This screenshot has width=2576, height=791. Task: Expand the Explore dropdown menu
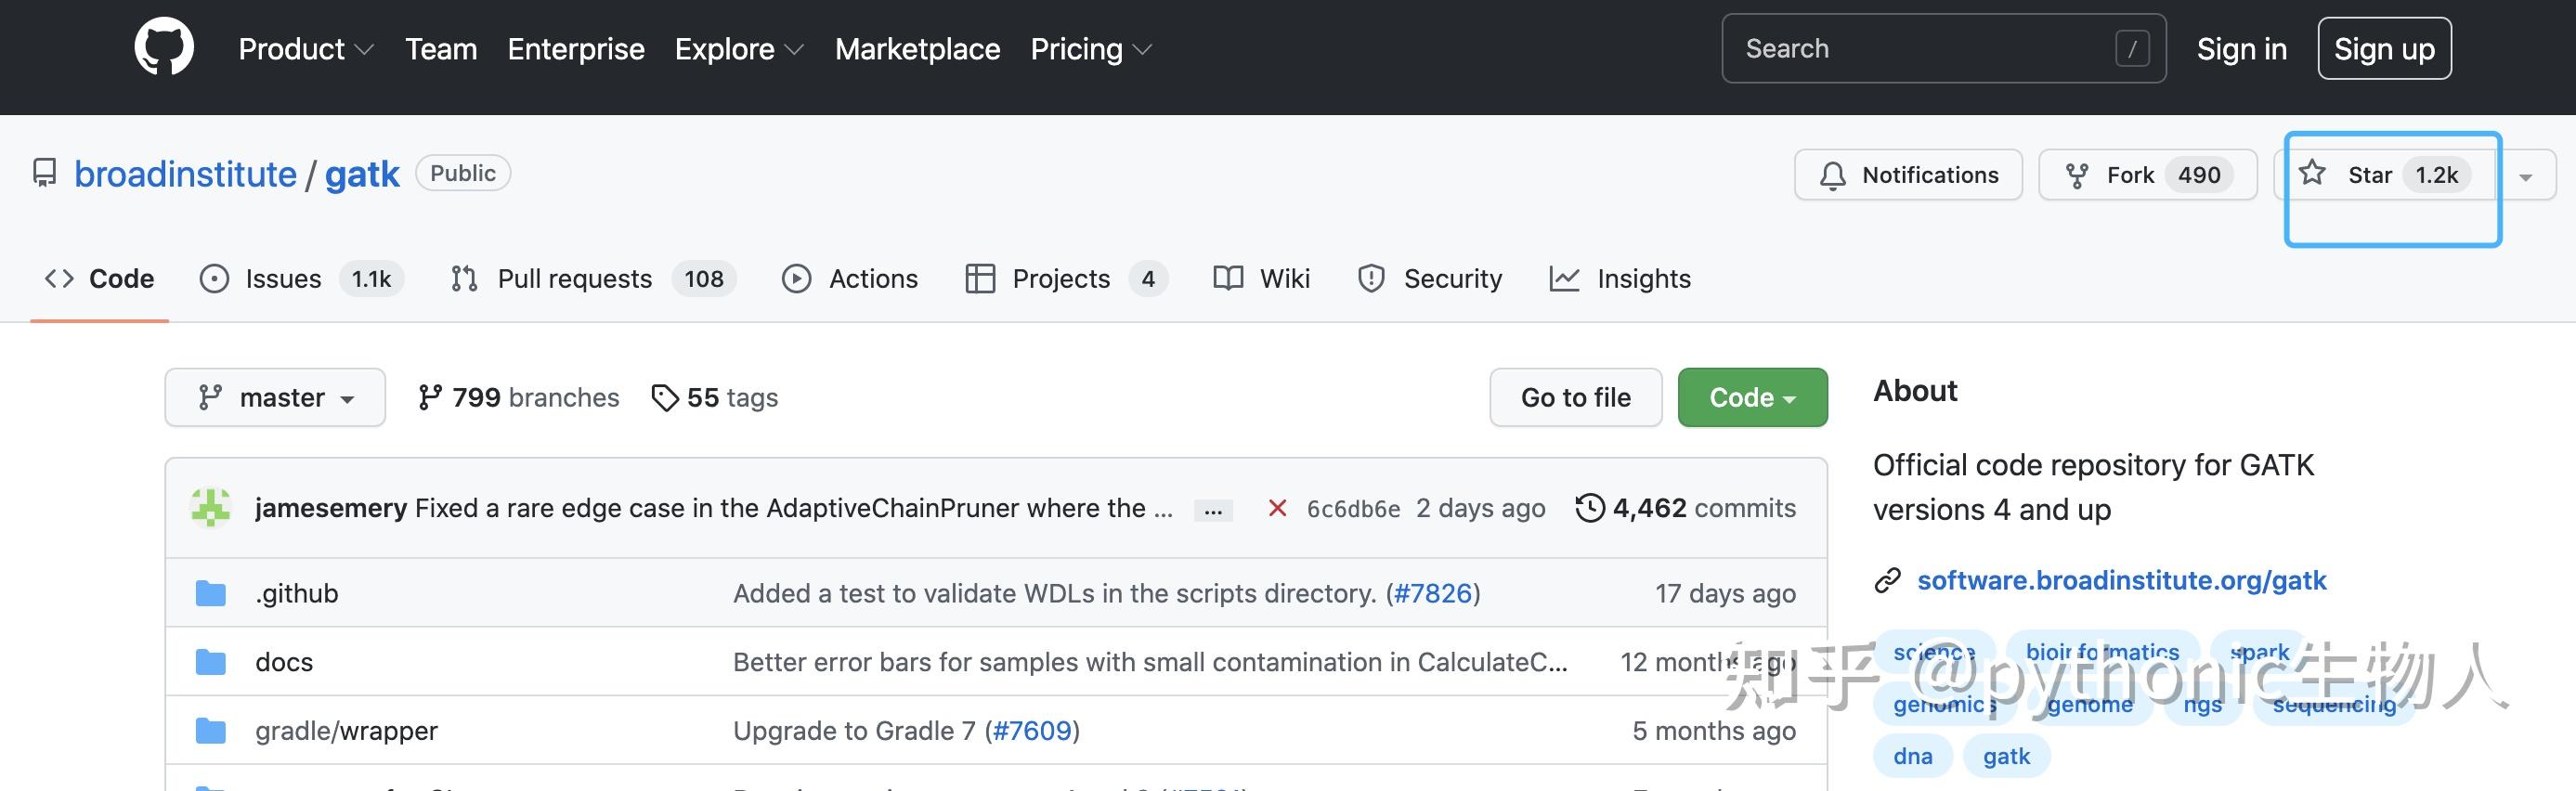739,49
